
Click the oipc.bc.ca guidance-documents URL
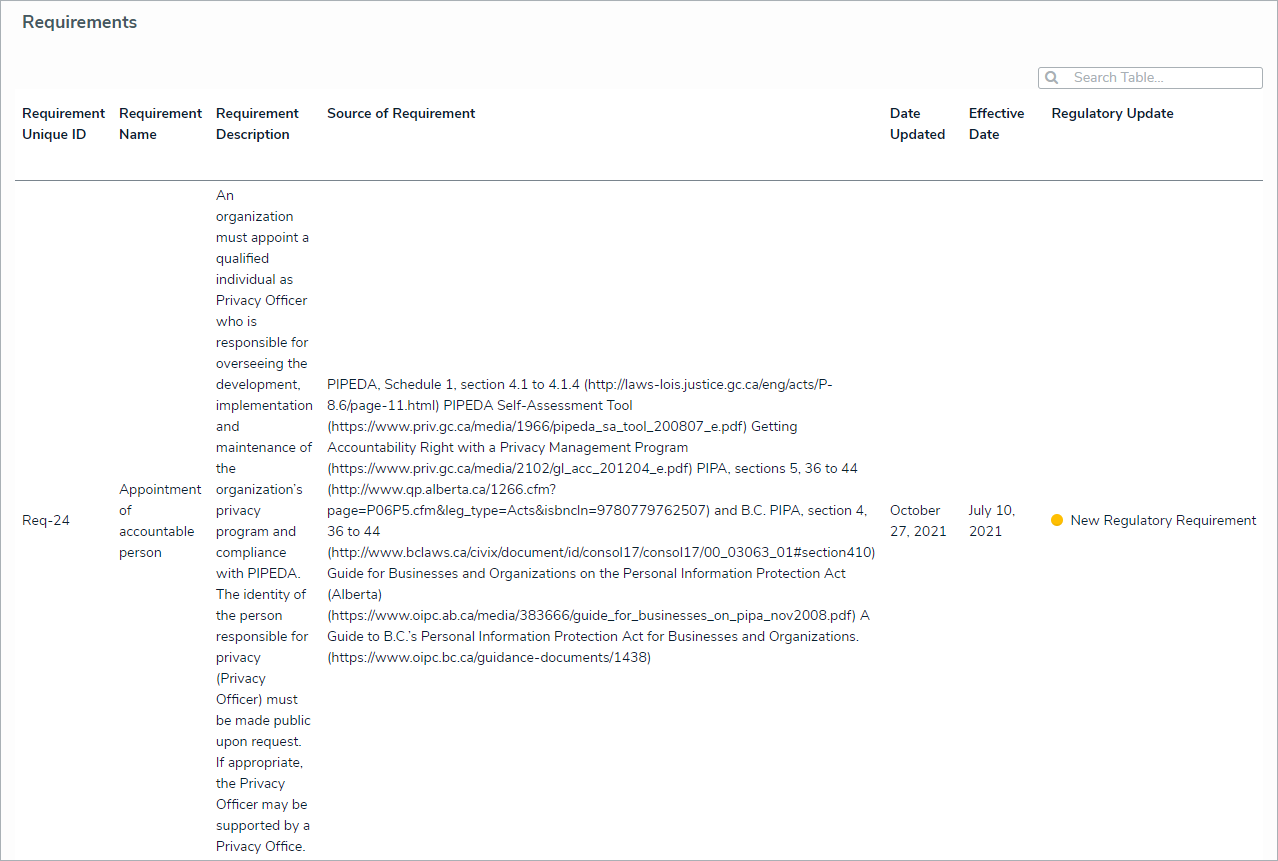point(489,658)
